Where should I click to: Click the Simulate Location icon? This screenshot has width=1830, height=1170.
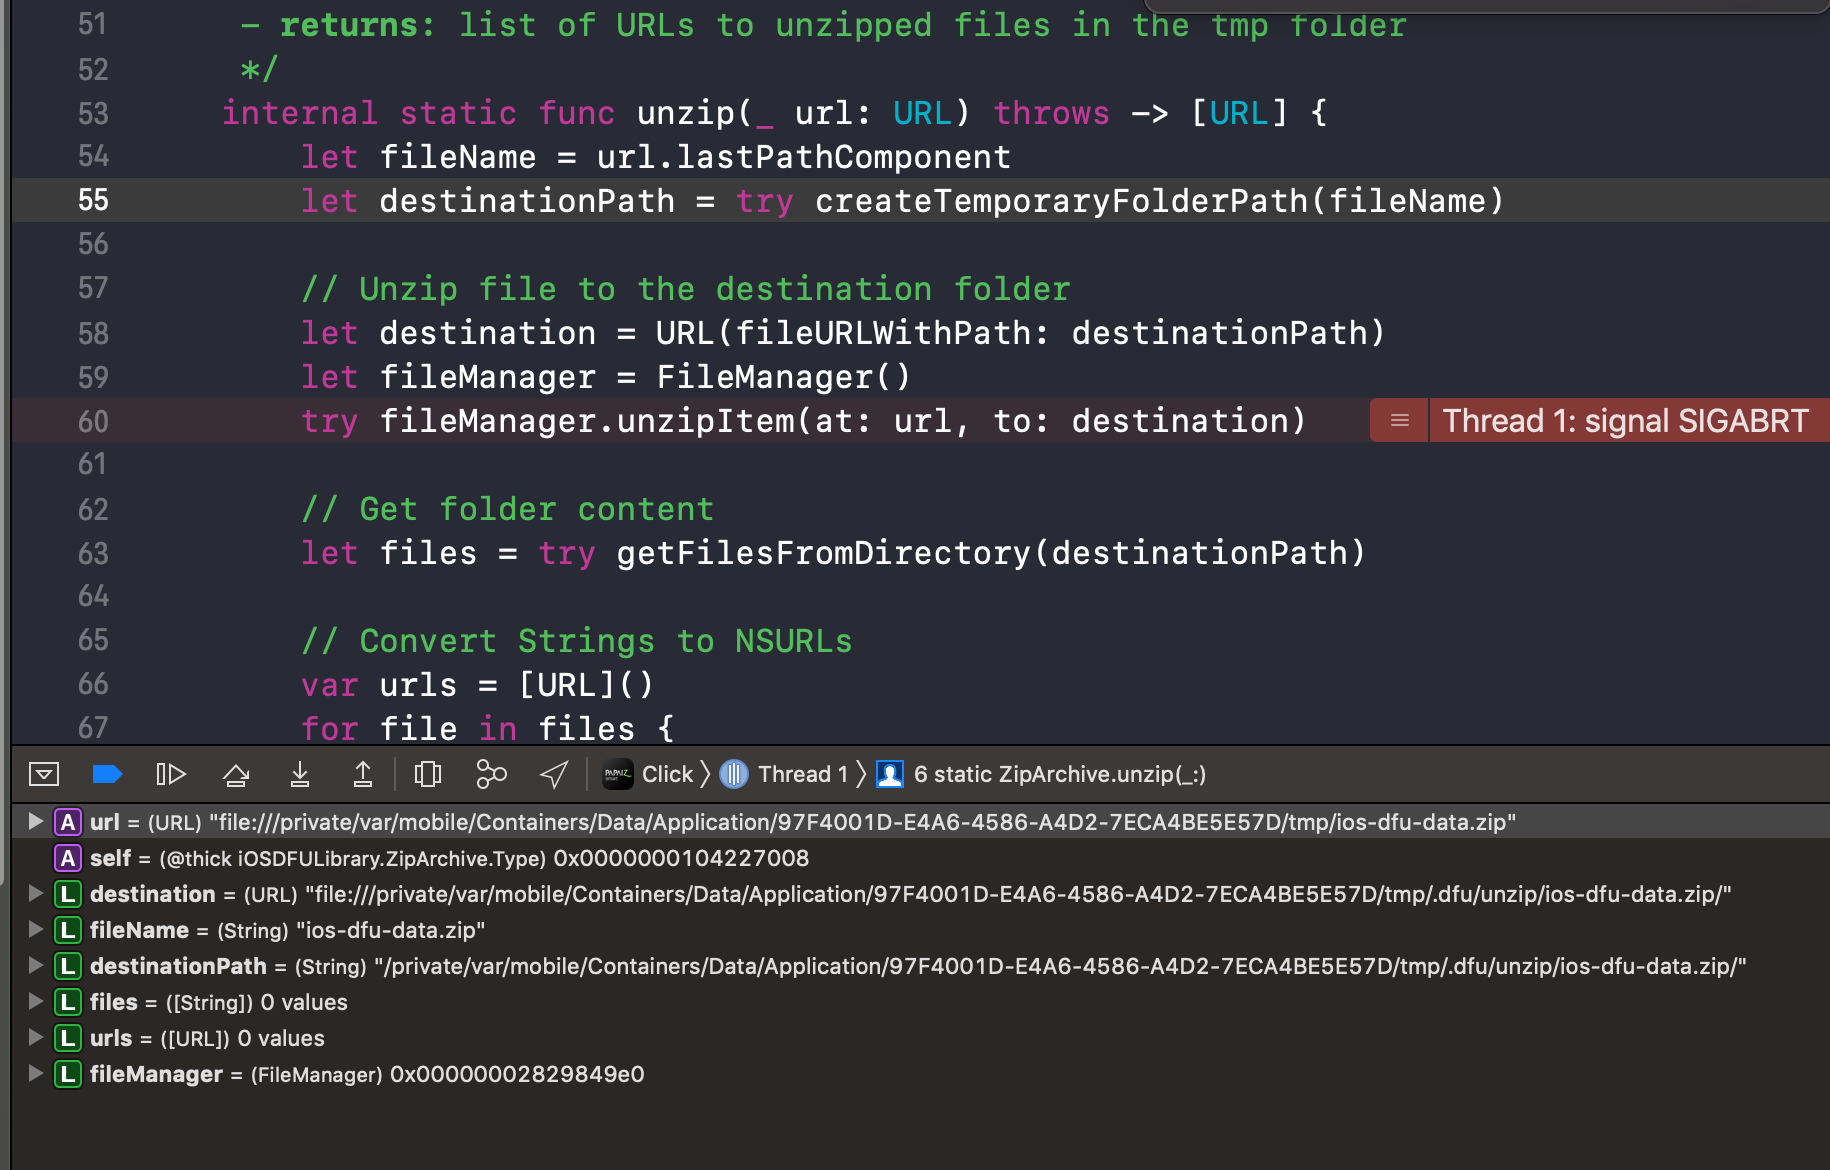(x=553, y=773)
